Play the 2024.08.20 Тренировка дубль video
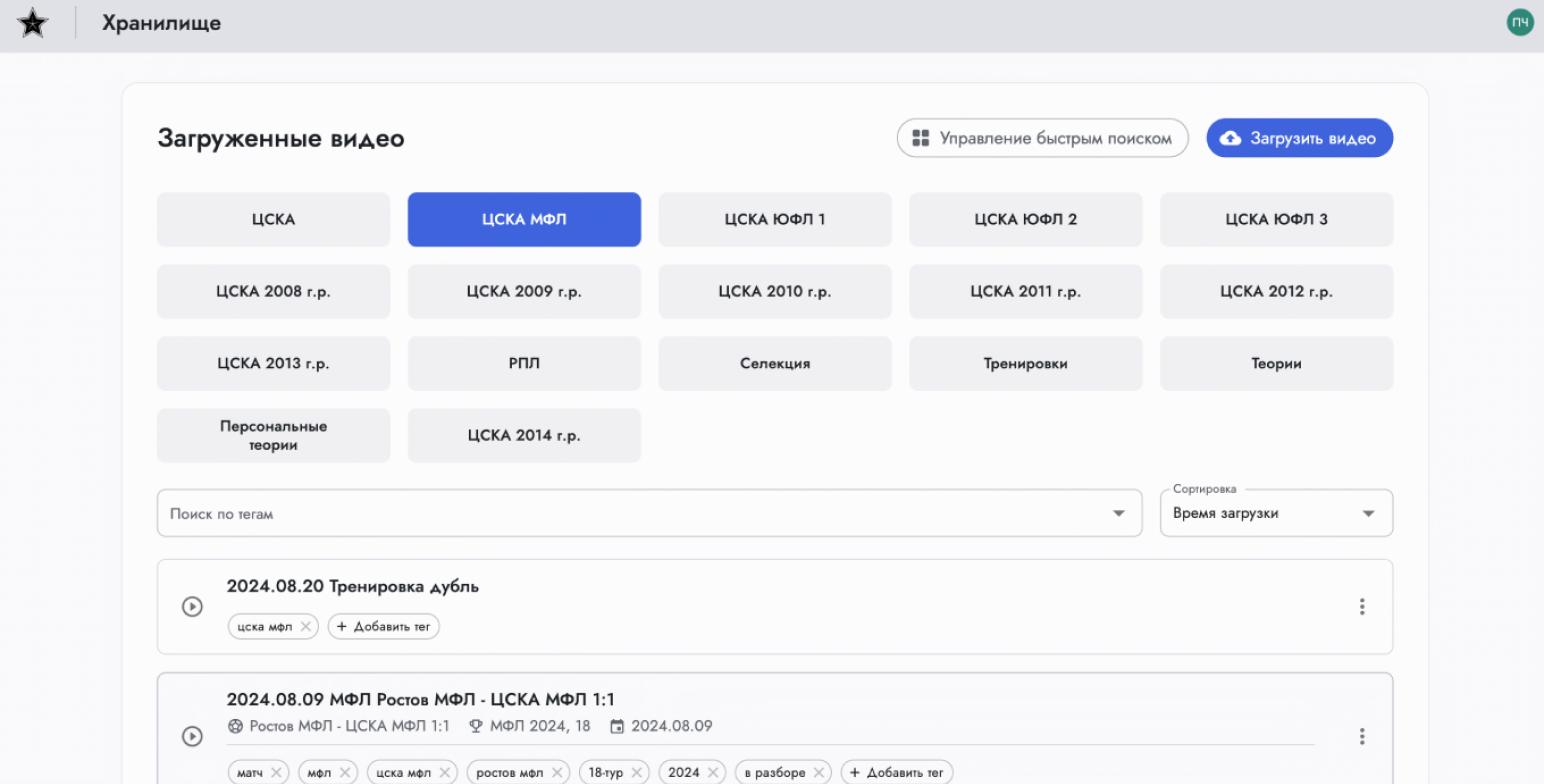 point(192,607)
